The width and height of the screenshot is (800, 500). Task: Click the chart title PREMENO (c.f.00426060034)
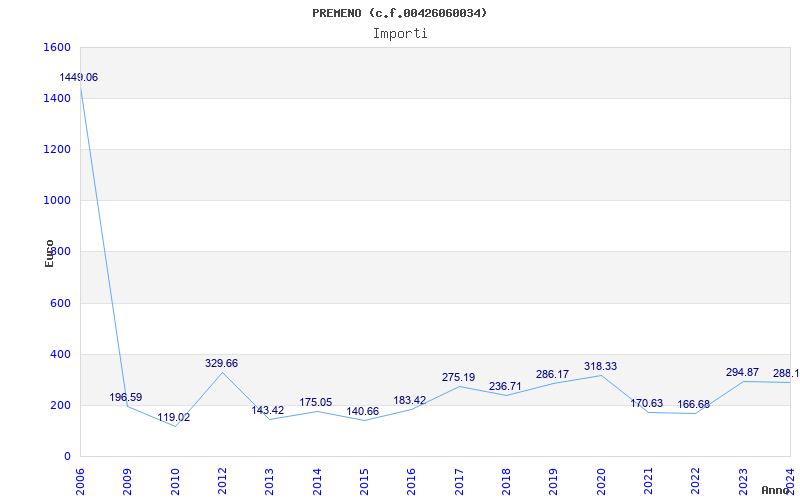point(399,13)
